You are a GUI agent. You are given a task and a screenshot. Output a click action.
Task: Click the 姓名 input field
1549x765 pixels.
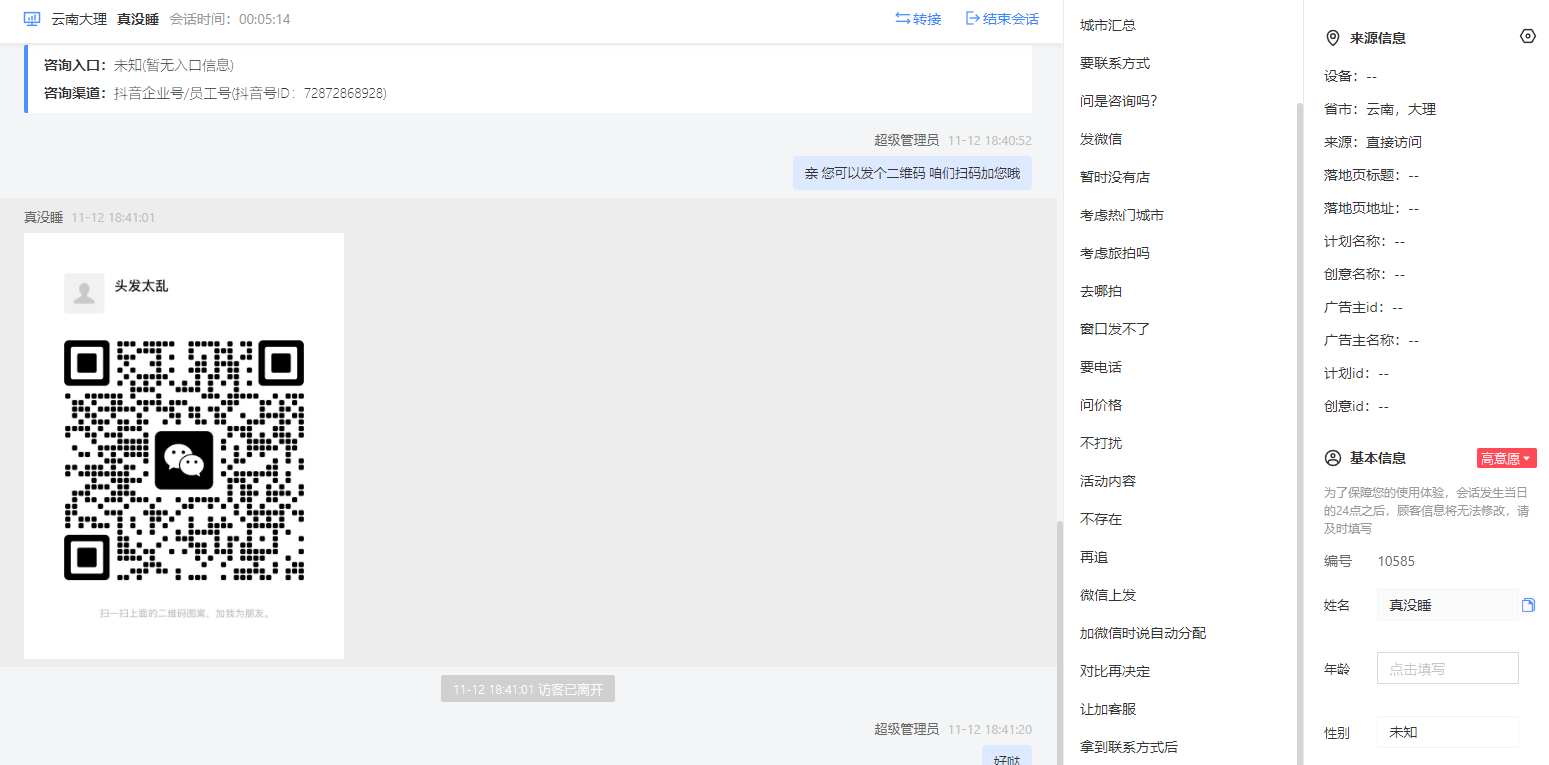[1447, 605]
